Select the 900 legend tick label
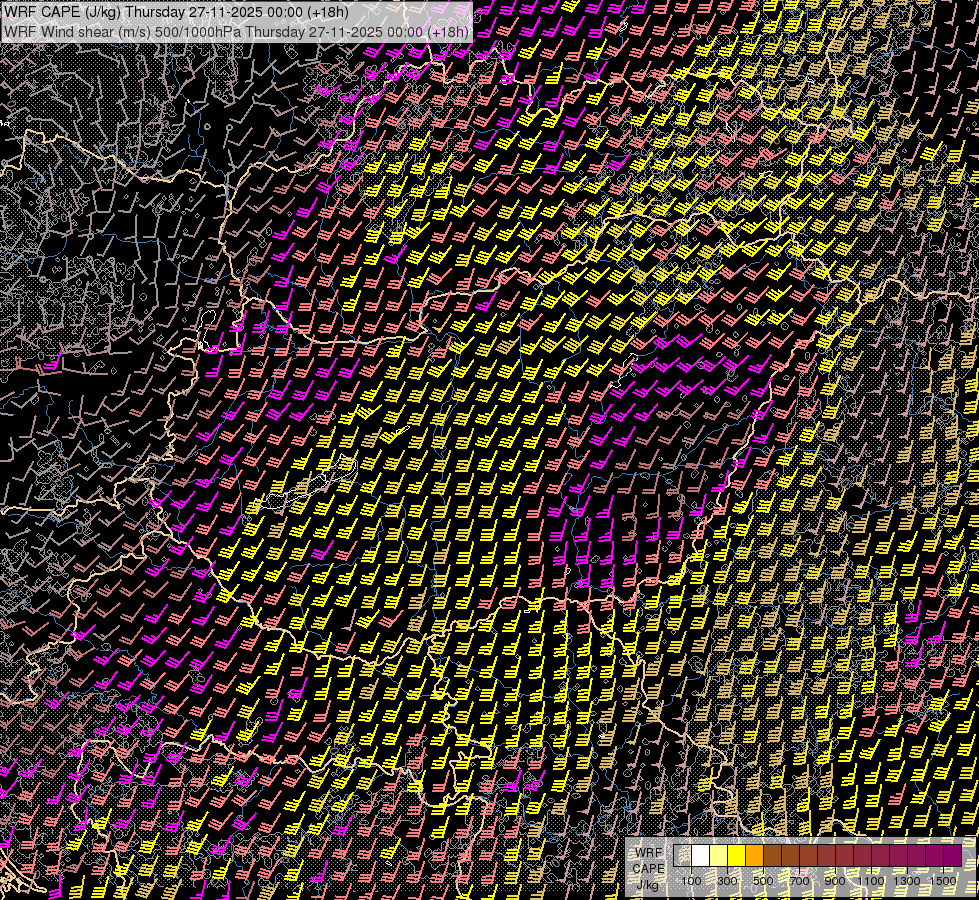This screenshot has width=979, height=900. (835, 881)
